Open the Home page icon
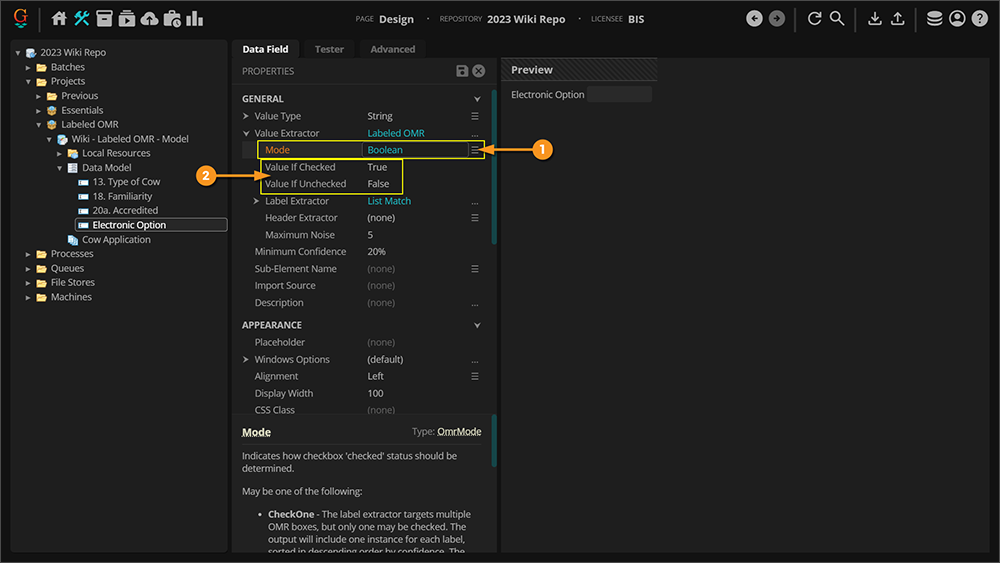The height and width of the screenshot is (563, 1000). (59, 18)
